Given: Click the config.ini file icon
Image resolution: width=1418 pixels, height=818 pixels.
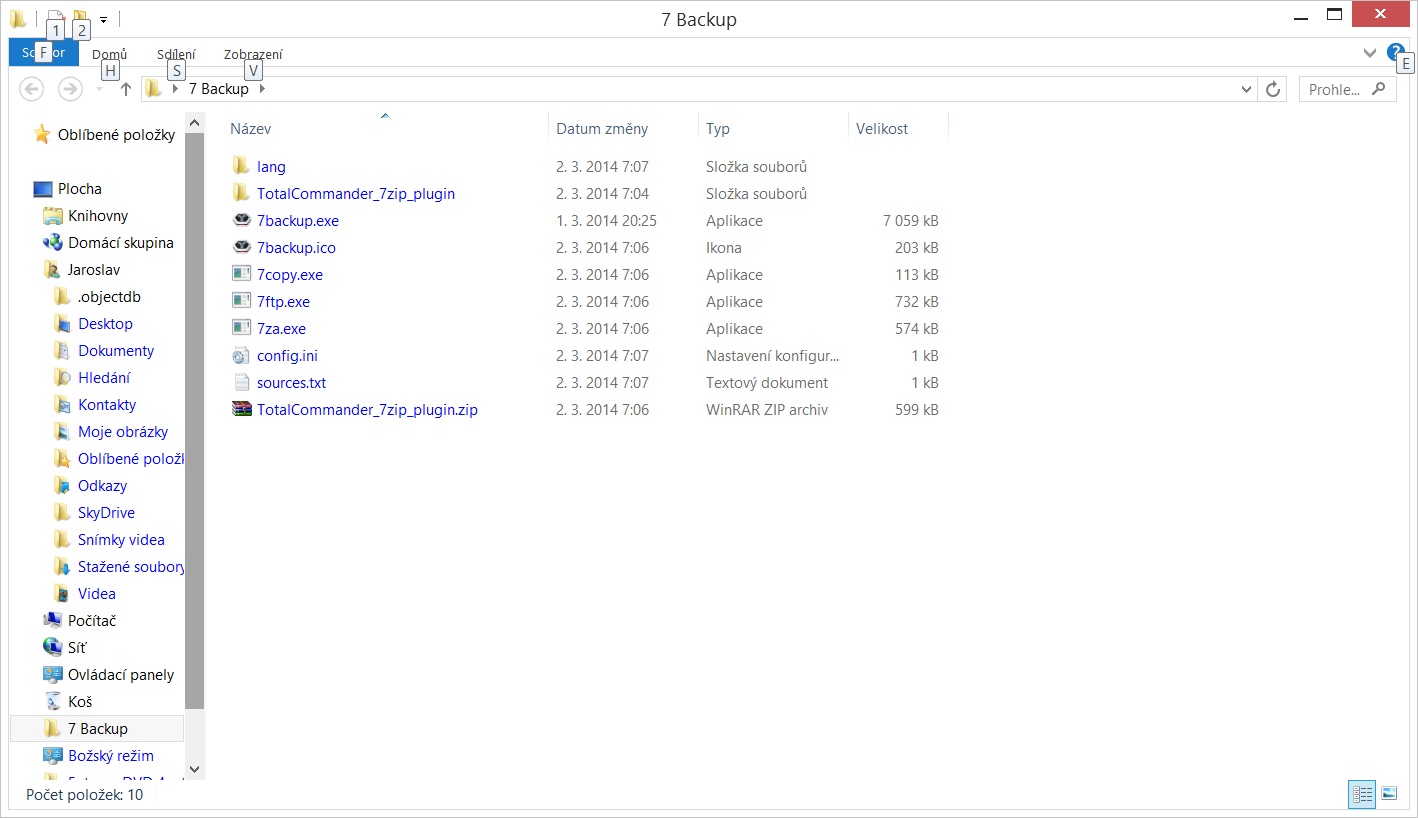Looking at the screenshot, I should coord(241,356).
